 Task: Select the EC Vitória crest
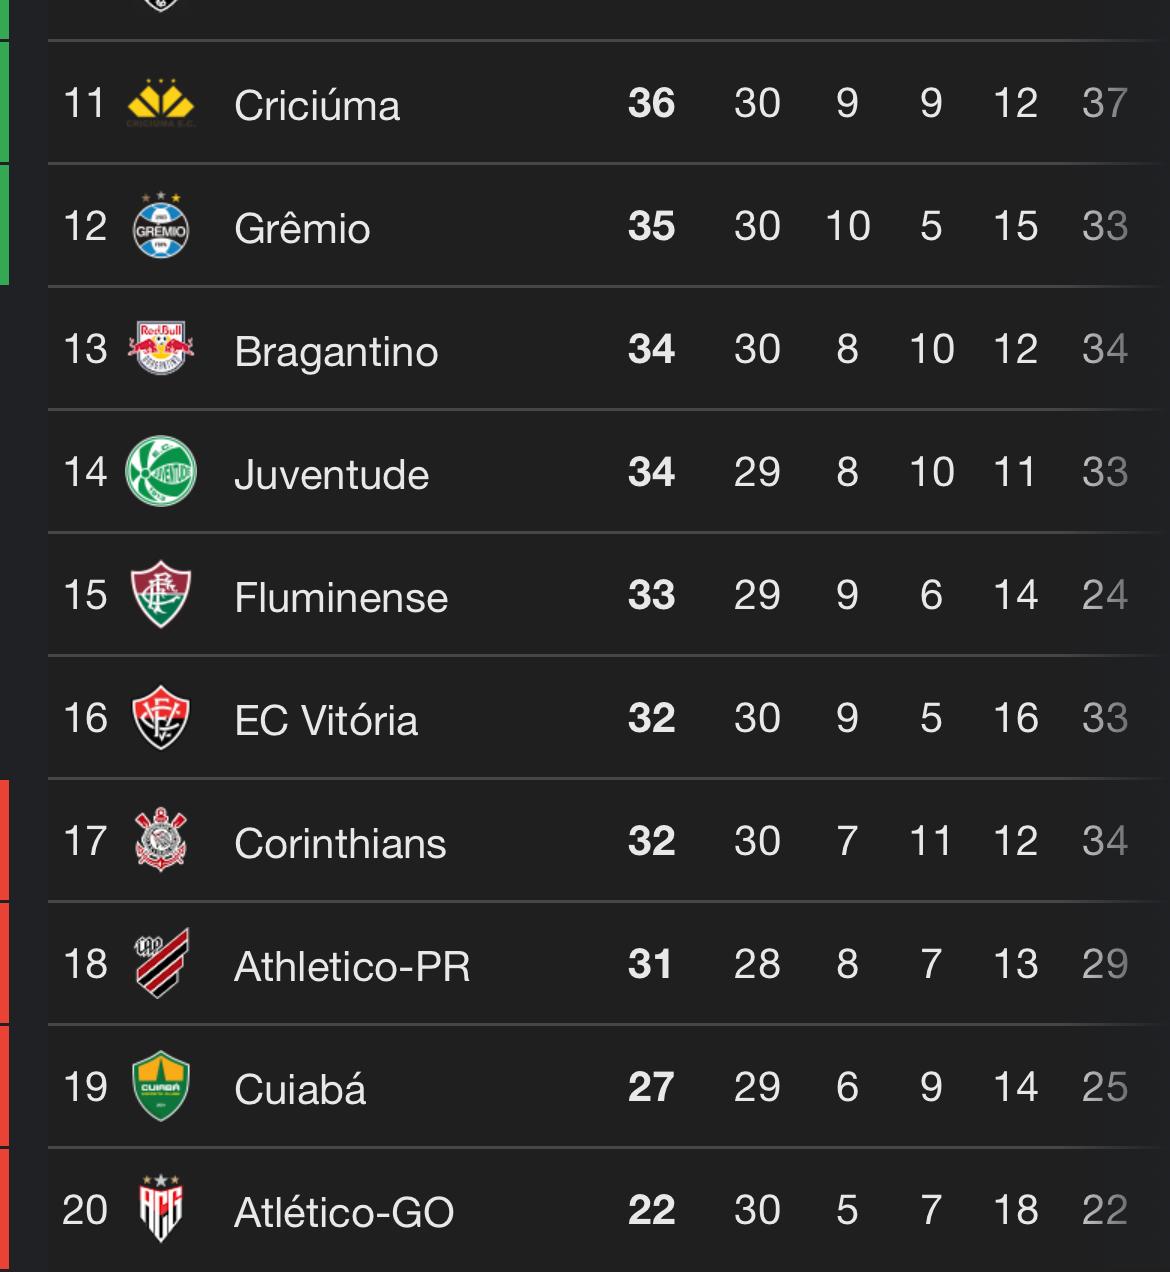click(x=161, y=717)
